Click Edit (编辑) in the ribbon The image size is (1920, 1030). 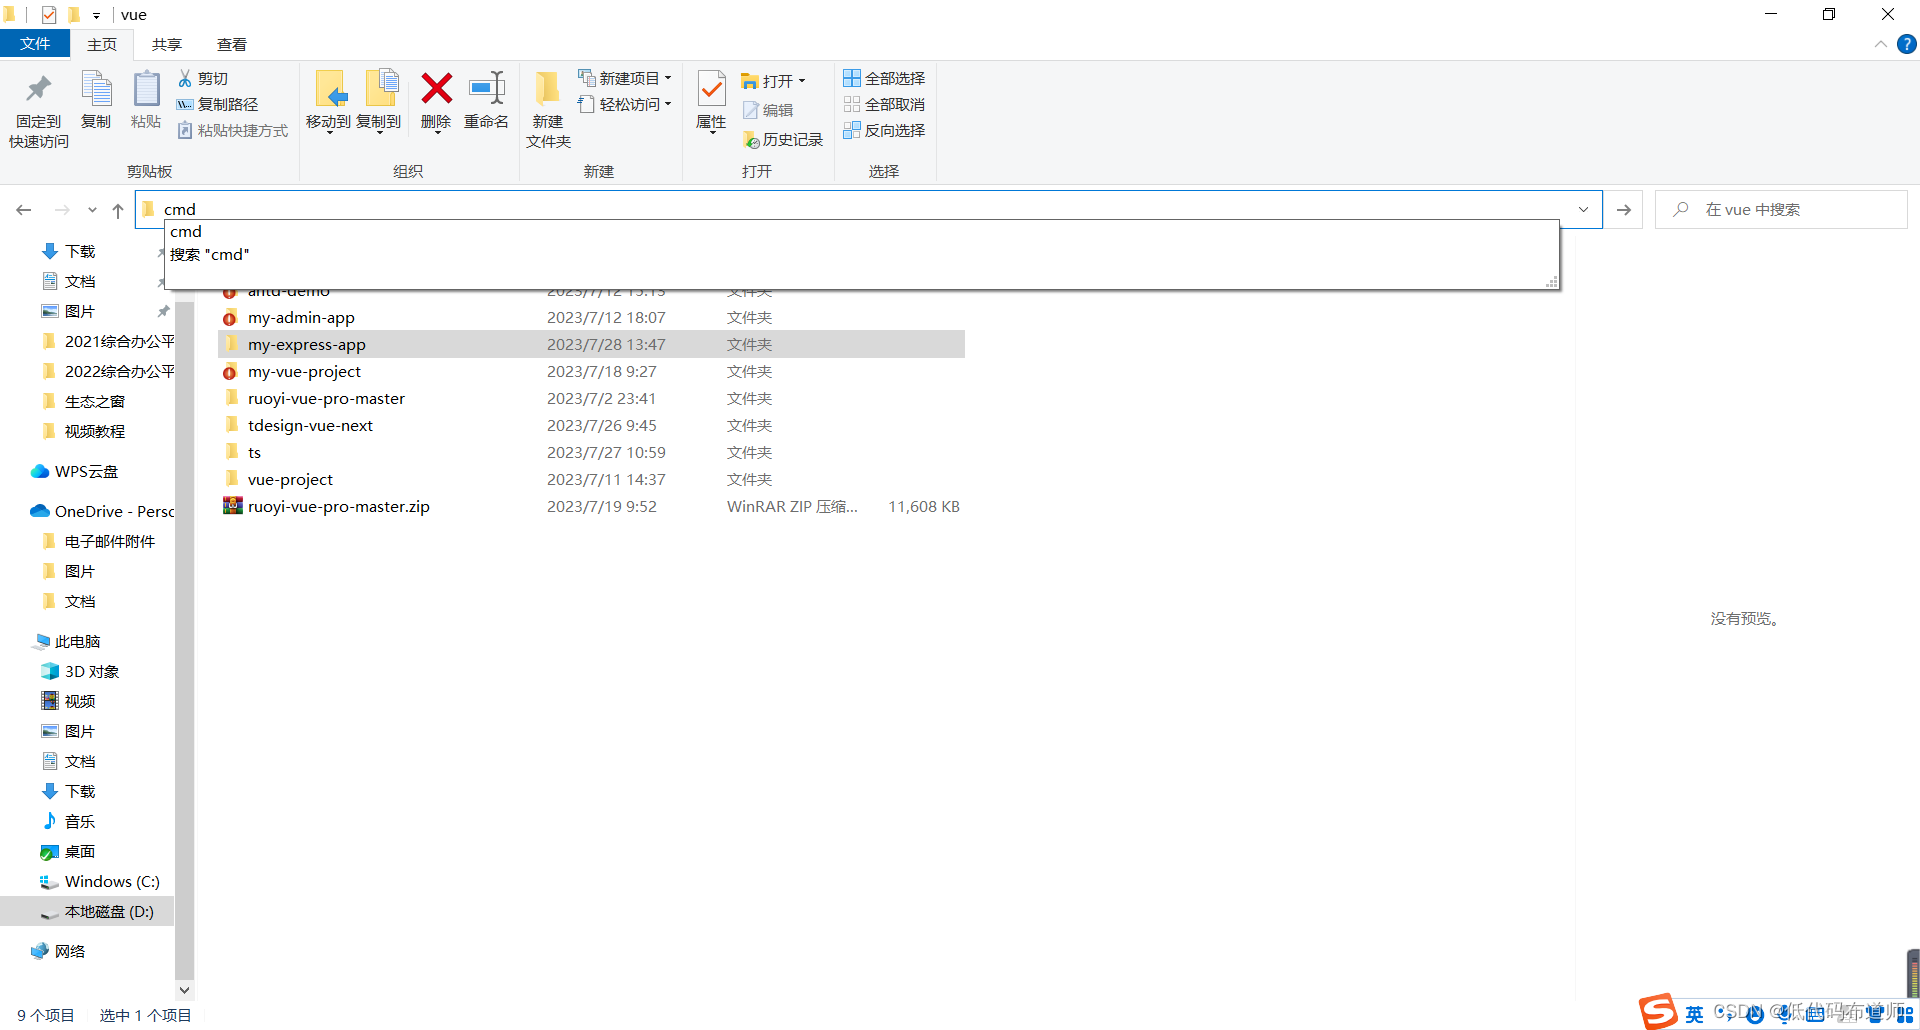coord(768,110)
